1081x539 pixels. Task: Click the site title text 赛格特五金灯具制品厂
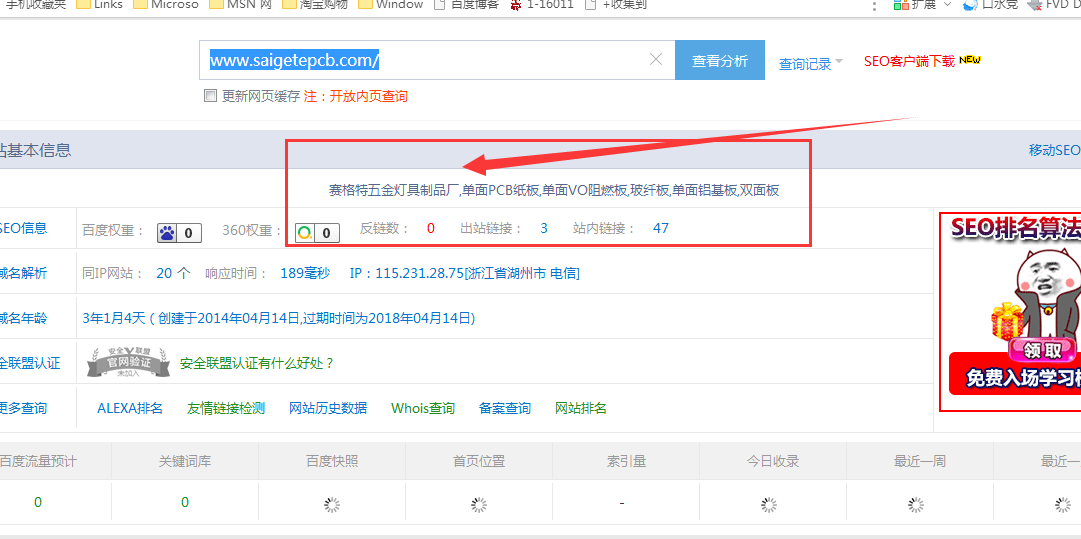point(394,190)
